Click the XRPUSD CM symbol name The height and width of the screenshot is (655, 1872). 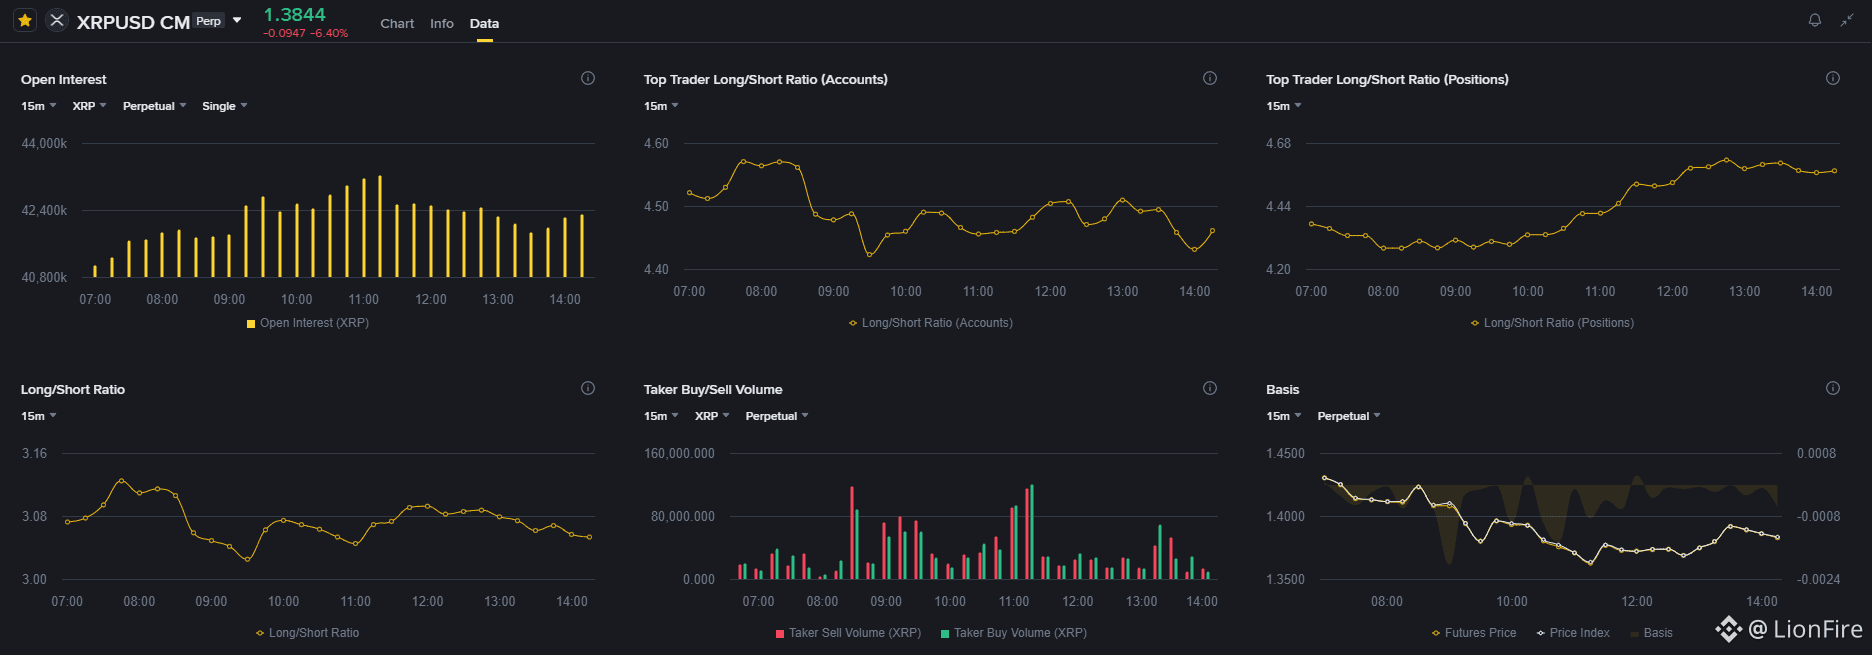point(133,22)
